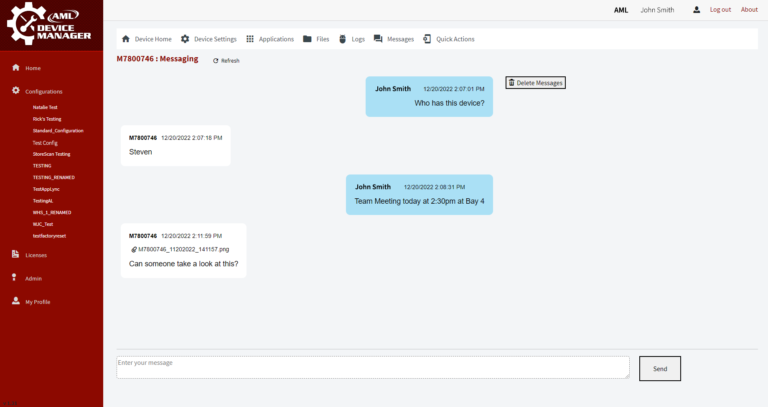The width and height of the screenshot is (768, 407).
Task: Click the Delete Messages button
Action: pos(535,83)
